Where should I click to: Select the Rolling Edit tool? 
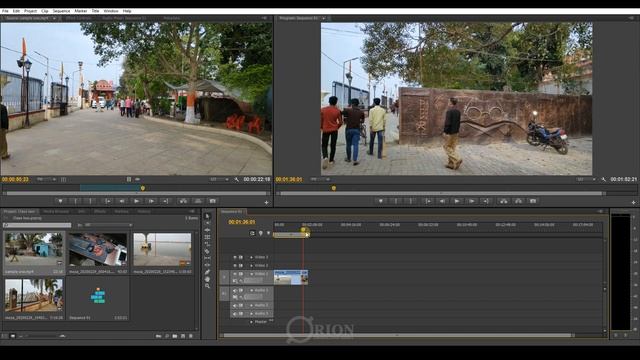pos(207,237)
